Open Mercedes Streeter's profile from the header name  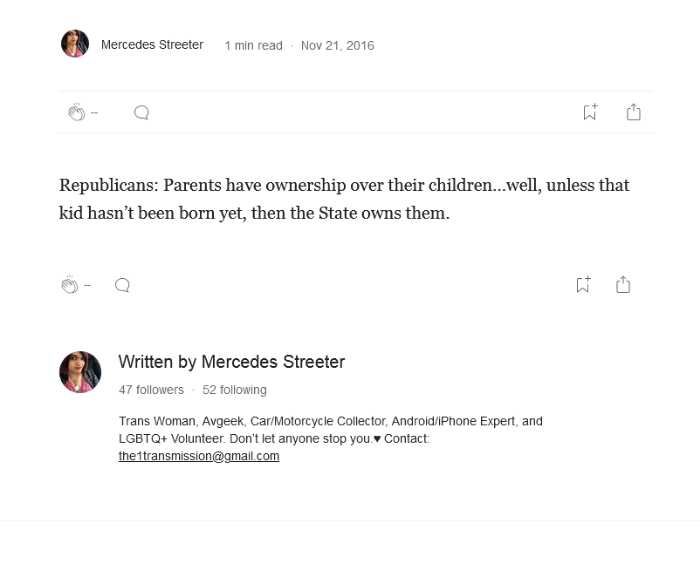[x=152, y=45]
